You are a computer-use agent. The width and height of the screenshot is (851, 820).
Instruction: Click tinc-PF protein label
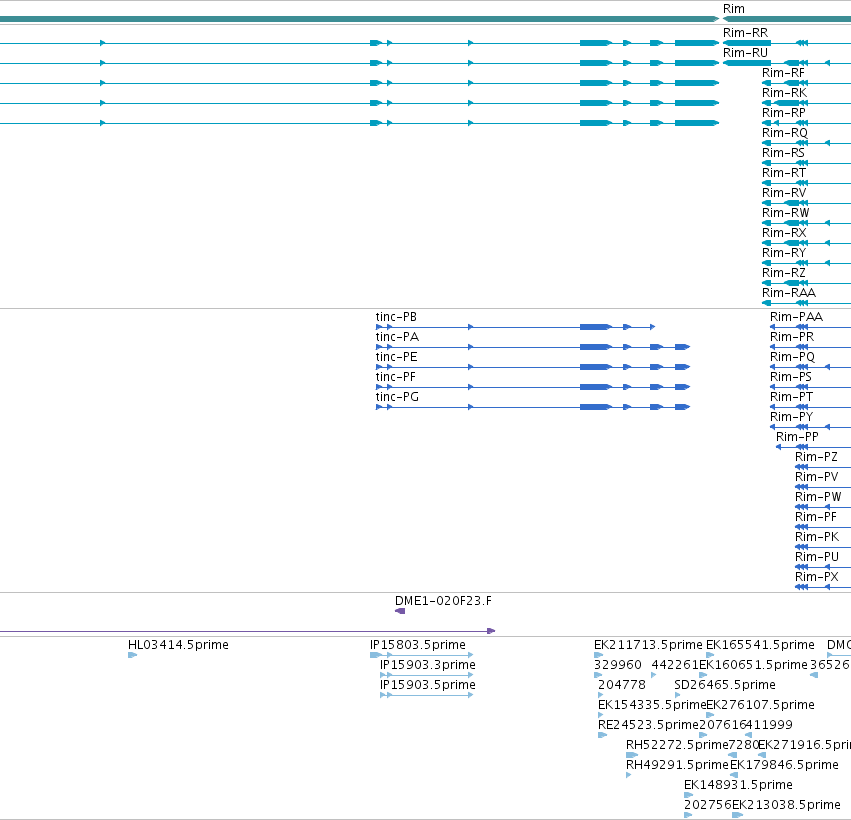[396, 377]
